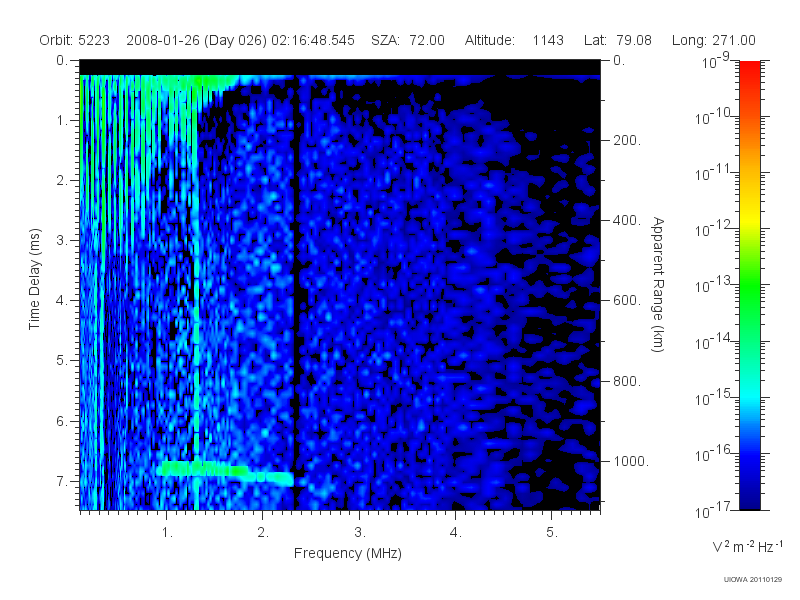
Task: Click the black band at top of spectrogram
Action: (340, 68)
